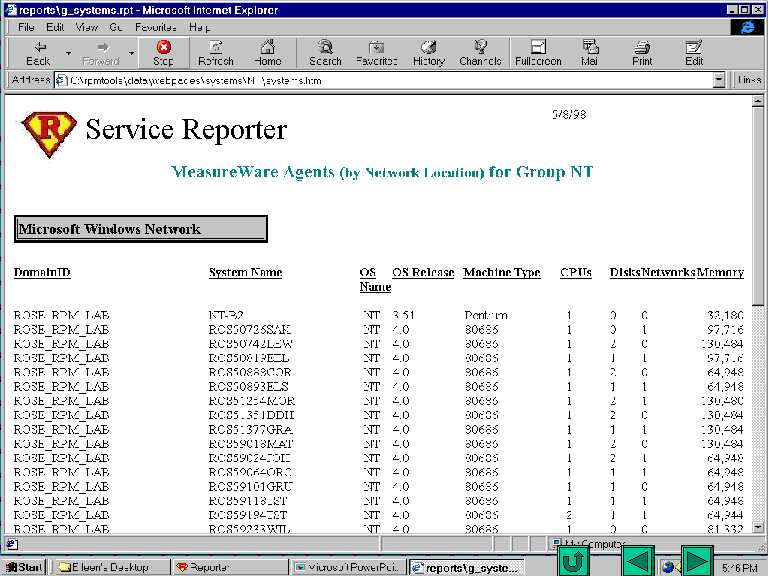The image size is (768, 576).
Task: Go to the Home page
Action: click(x=268, y=53)
